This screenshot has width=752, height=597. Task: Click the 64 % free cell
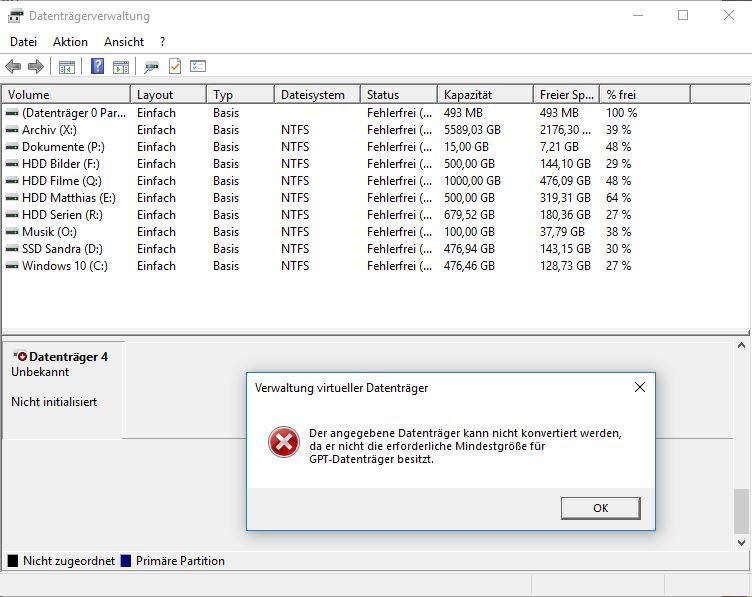click(x=618, y=198)
